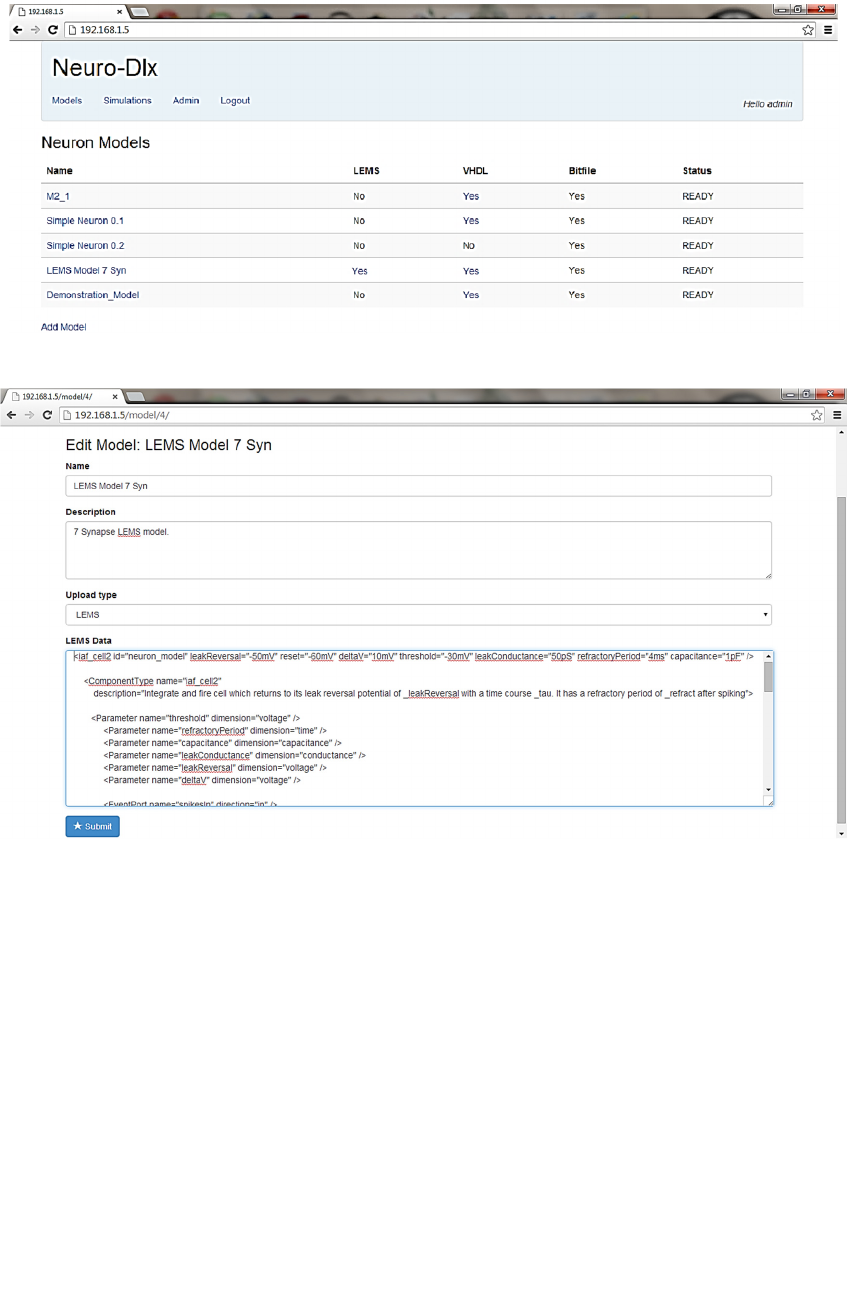Click the Logout link
The height and width of the screenshot is (1311, 865).
point(235,101)
